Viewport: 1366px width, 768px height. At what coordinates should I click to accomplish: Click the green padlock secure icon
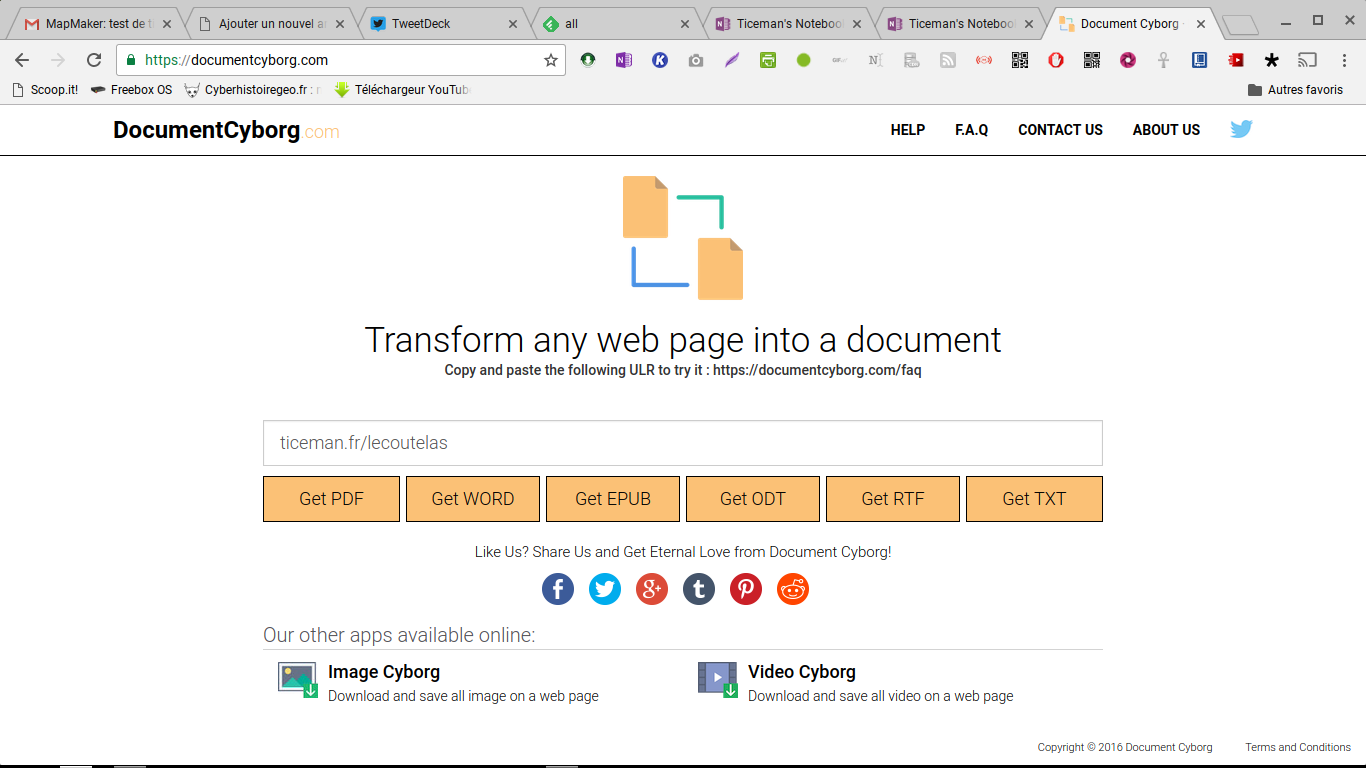coord(131,60)
